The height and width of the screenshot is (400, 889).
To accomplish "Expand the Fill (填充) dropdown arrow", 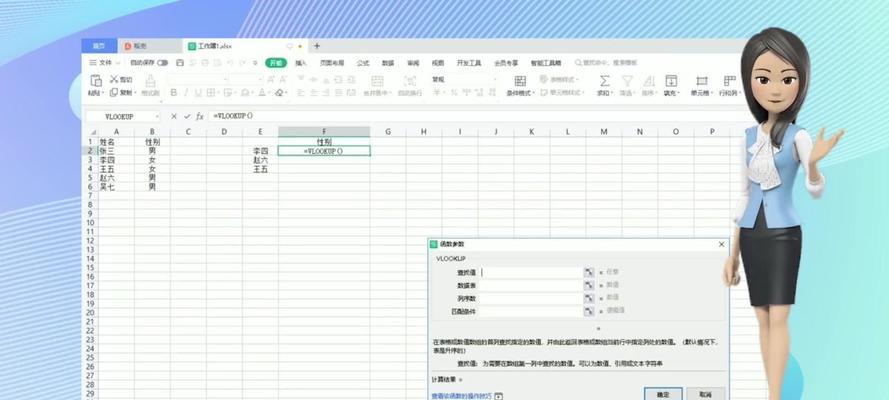I will (678, 93).
